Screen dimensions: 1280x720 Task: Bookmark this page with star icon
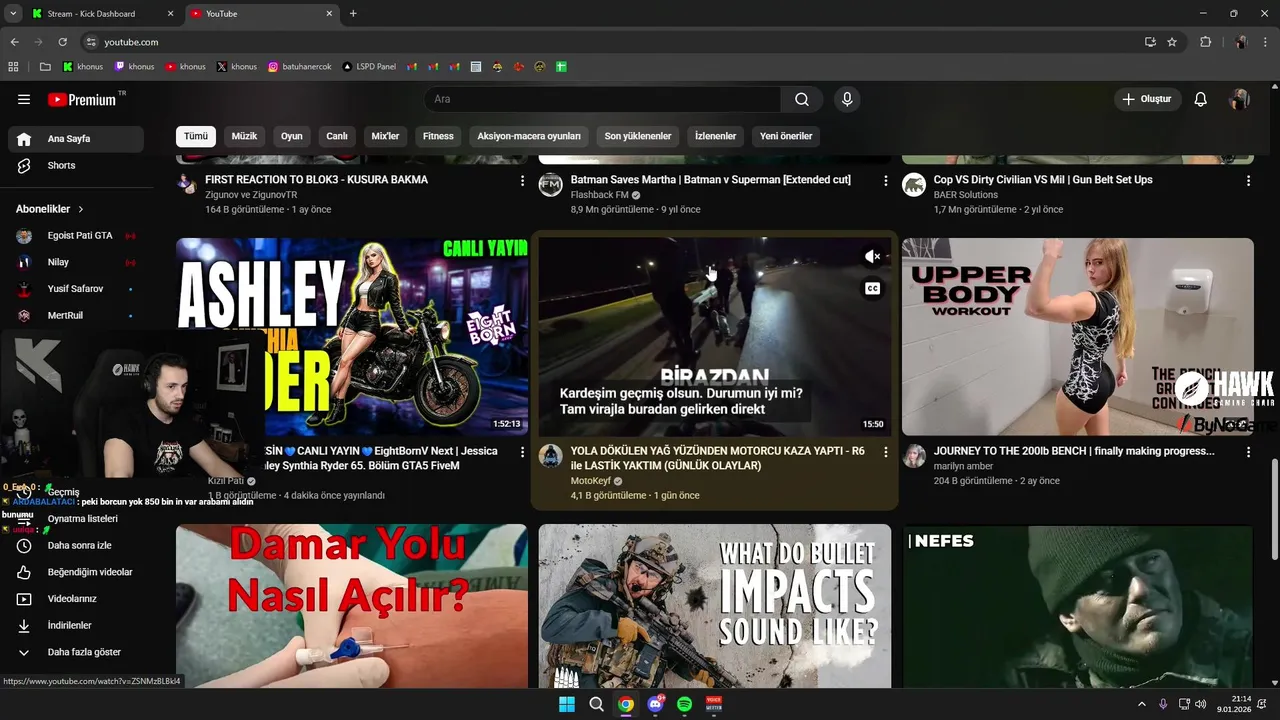point(1172,42)
